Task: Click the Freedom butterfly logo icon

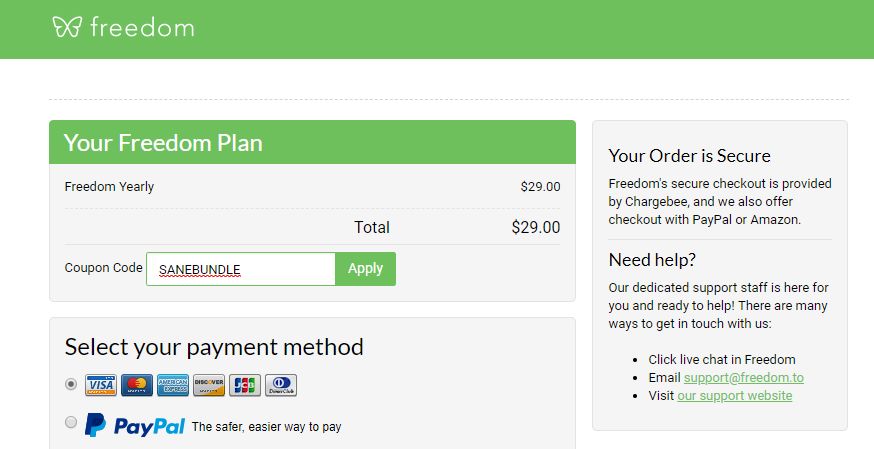Action: tap(66, 27)
